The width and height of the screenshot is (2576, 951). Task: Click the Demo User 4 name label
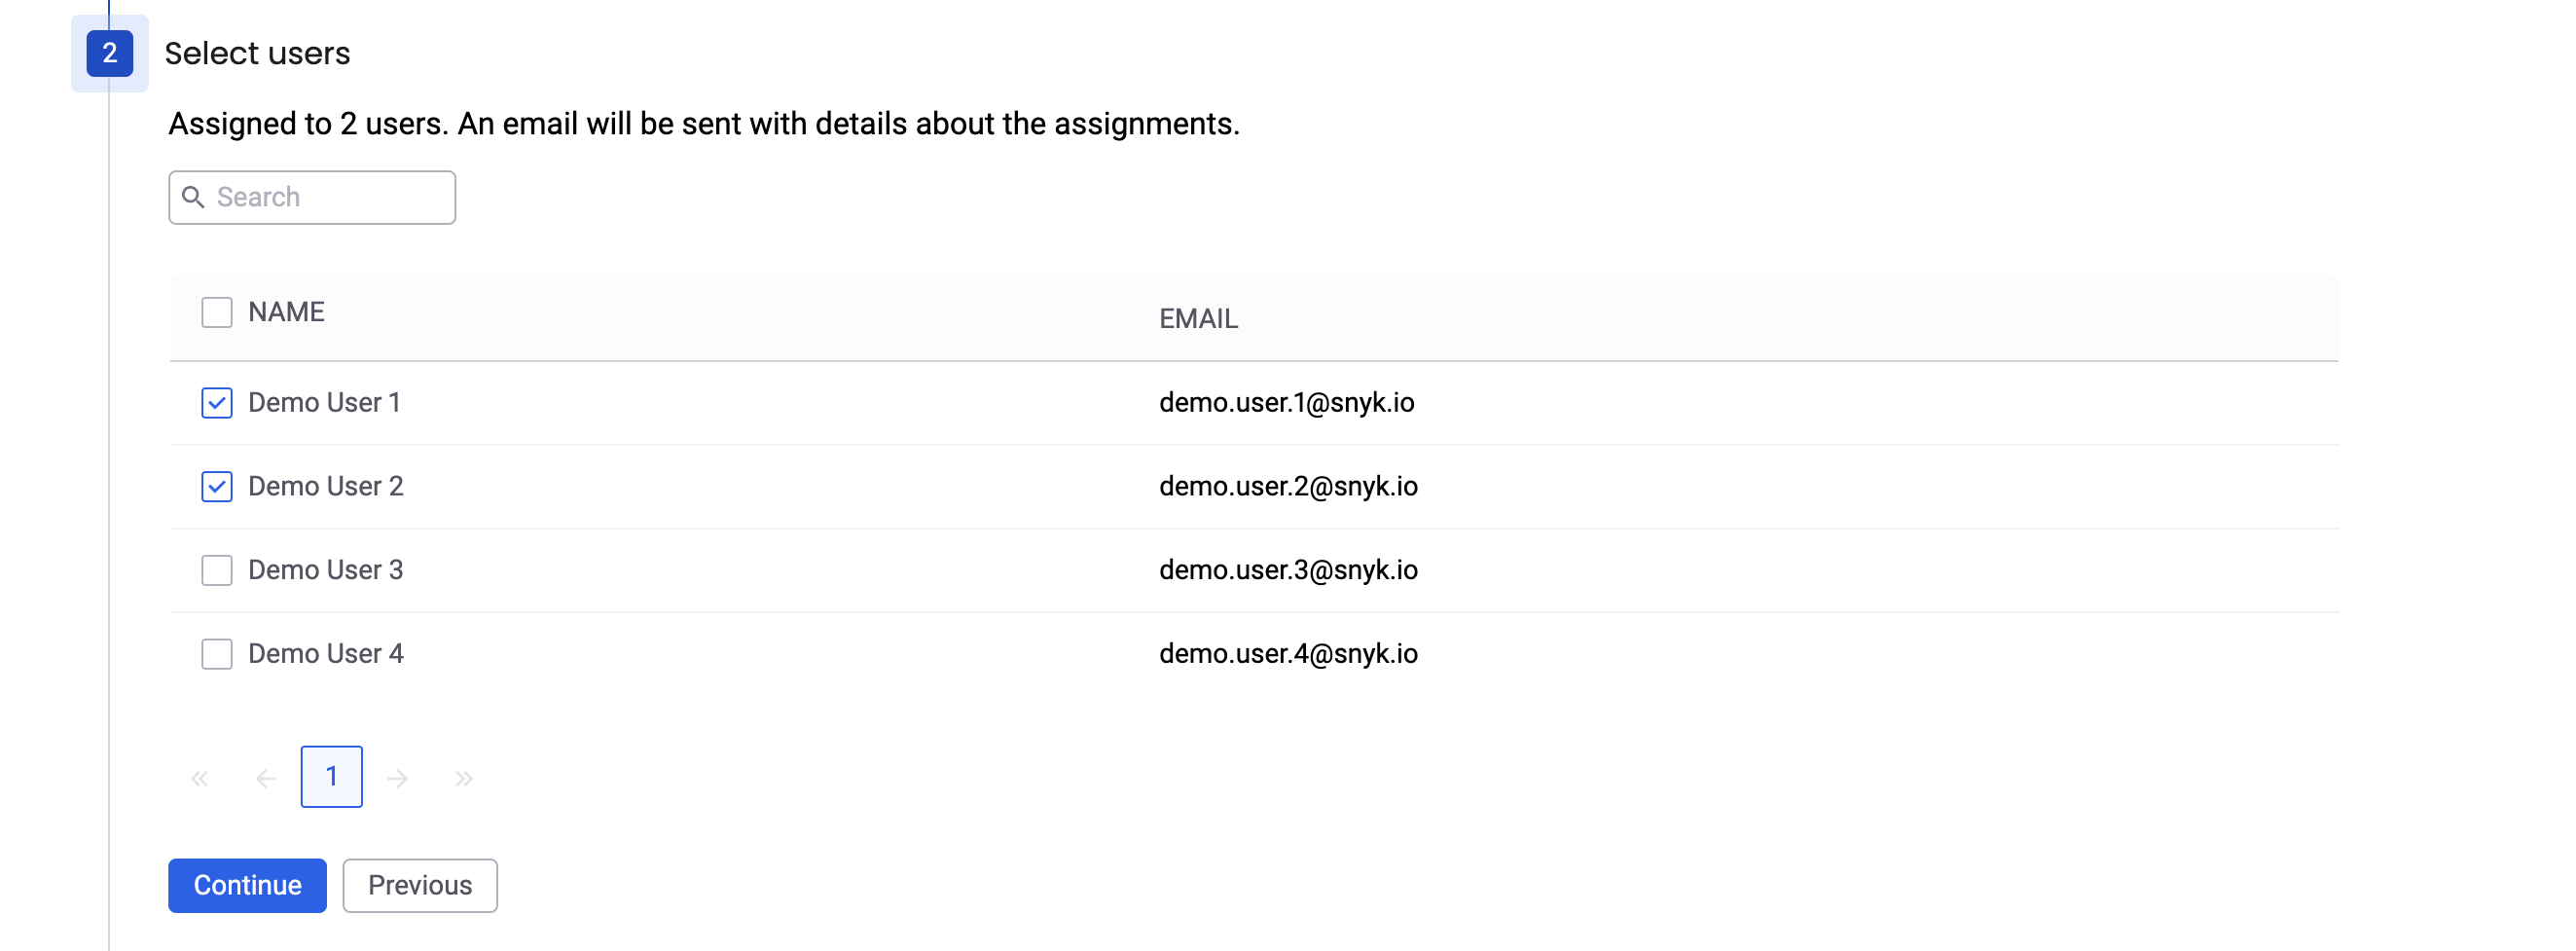pos(326,654)
